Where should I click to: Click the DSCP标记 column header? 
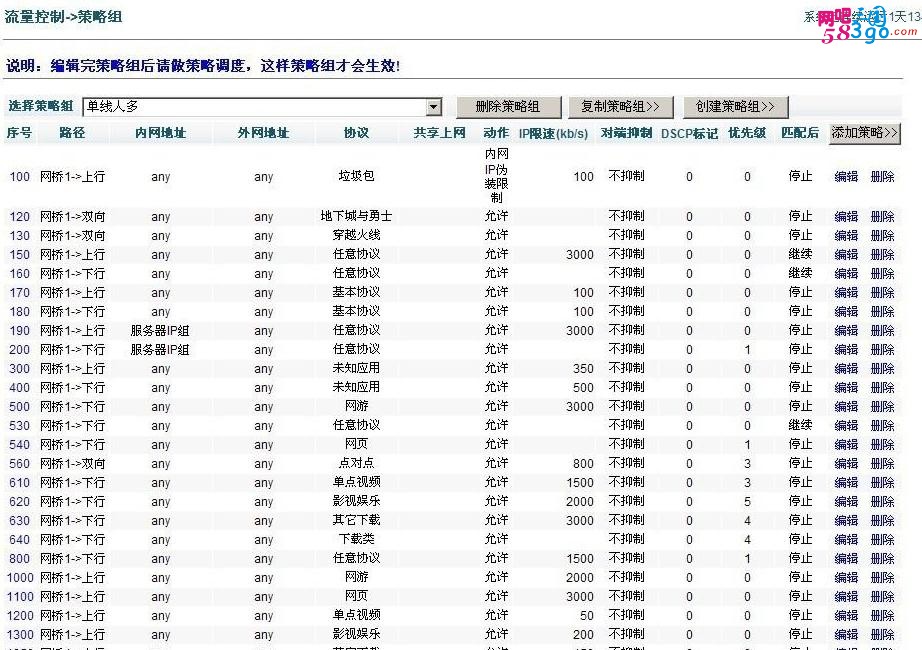pos(689,134)
